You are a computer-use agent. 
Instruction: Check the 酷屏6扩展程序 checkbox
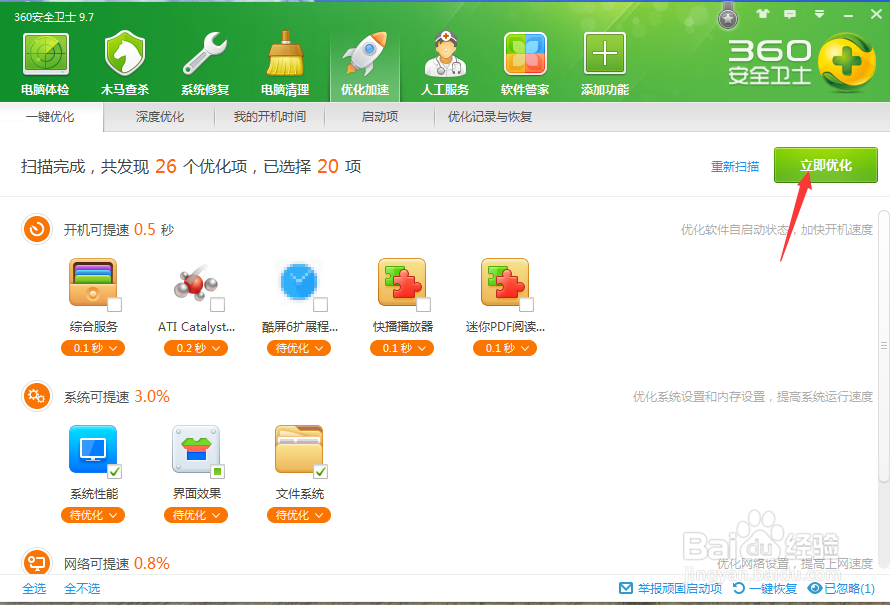click(x=321, y=305)
